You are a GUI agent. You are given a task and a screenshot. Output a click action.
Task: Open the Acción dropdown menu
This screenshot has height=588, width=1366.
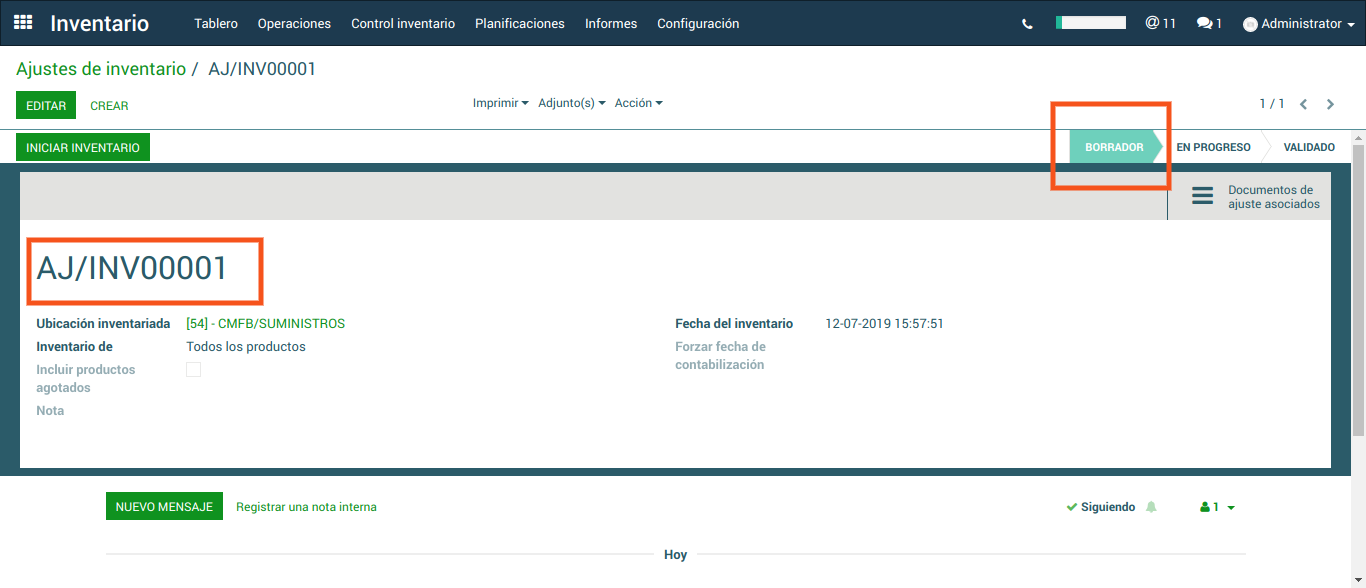pos(638,103)
